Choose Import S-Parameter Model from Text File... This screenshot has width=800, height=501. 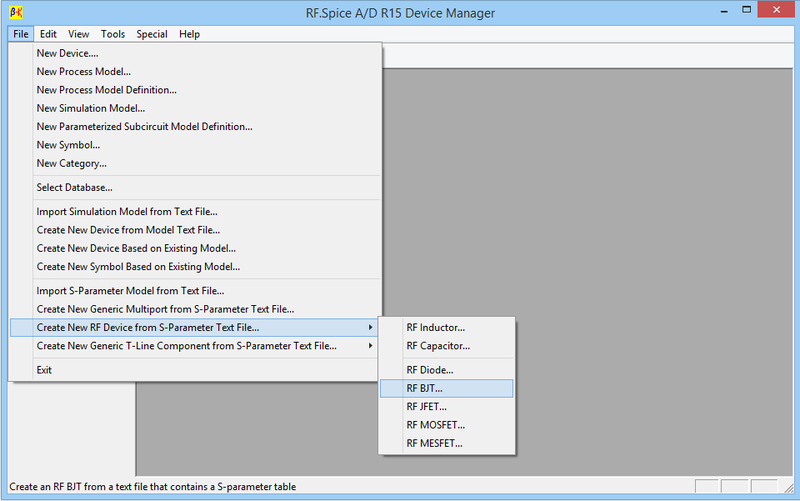coord(194,290)
